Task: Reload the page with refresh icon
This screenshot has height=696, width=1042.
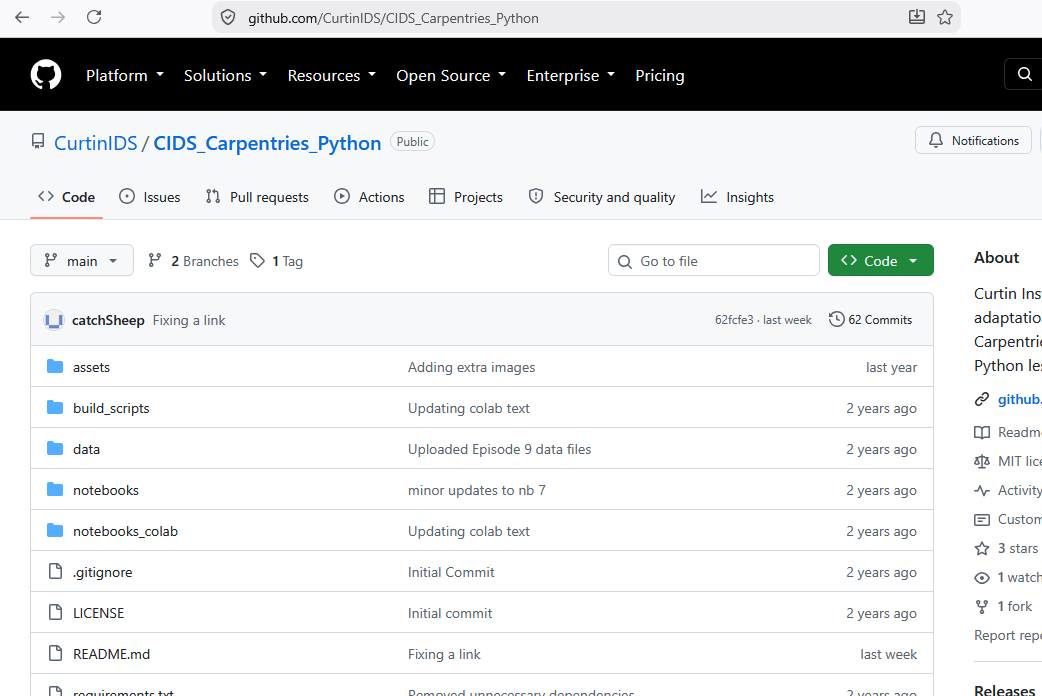Action: [x=94, y=17]
